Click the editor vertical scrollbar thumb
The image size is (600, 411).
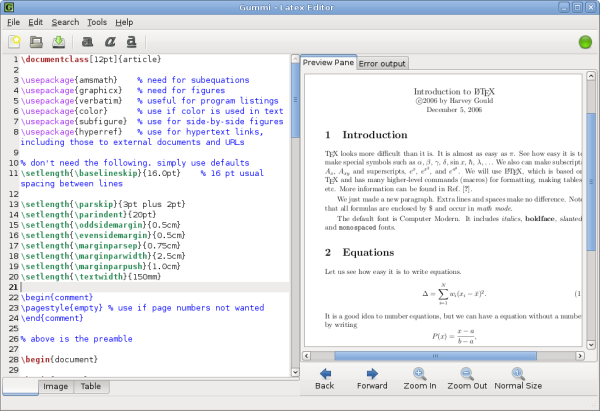coord(295,100)
